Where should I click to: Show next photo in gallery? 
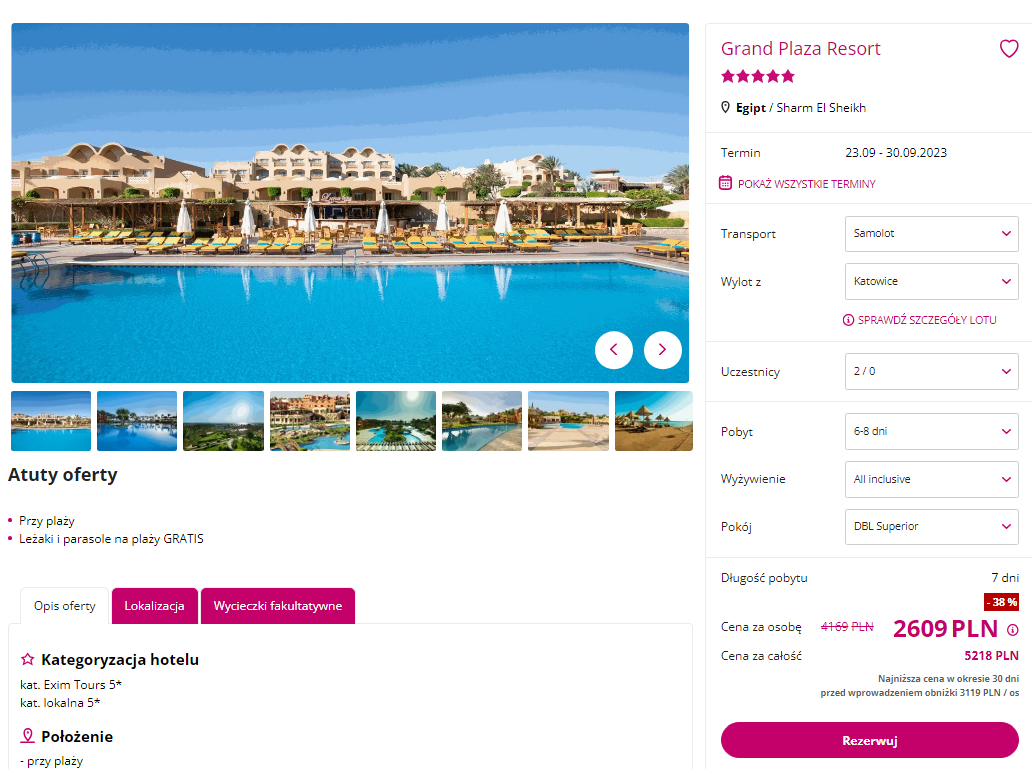coord(662,350)
